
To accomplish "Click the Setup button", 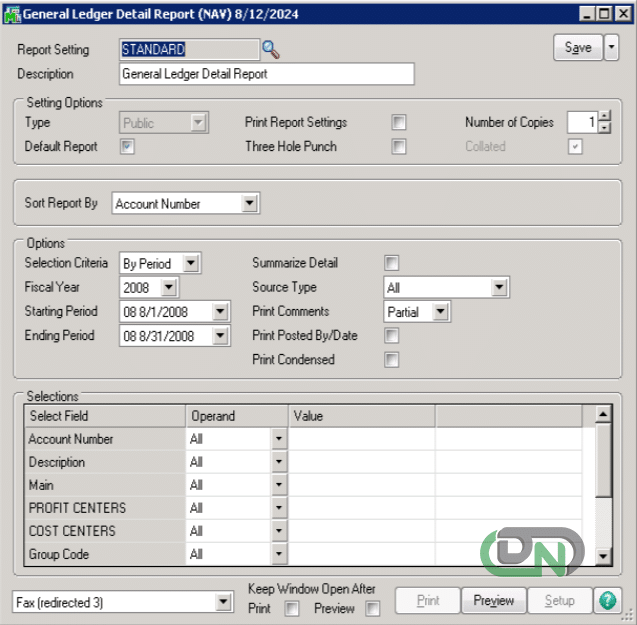I will [559, 600].
